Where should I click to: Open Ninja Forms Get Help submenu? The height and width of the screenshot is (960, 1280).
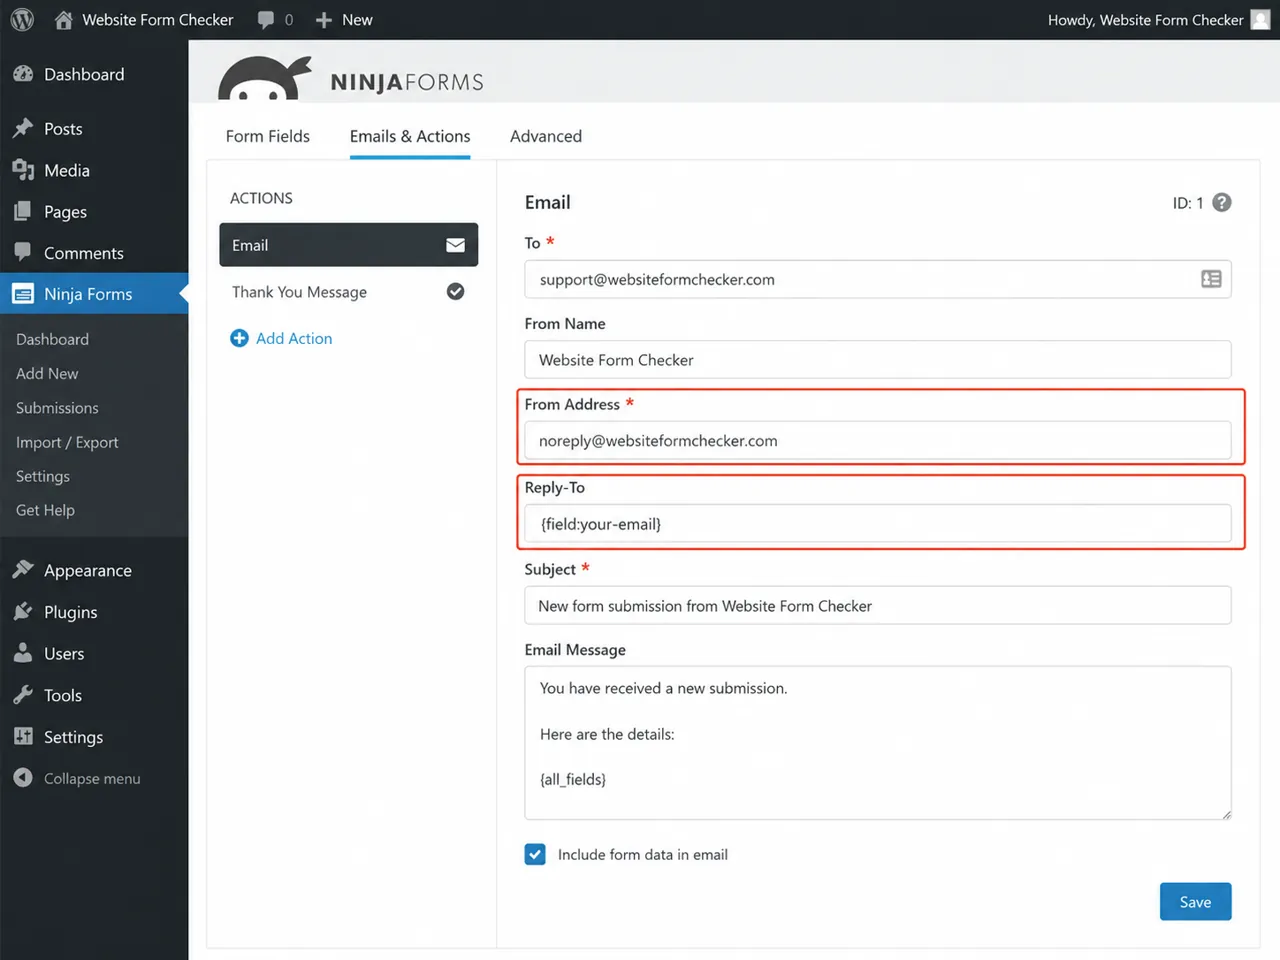(x=45, y=510)
